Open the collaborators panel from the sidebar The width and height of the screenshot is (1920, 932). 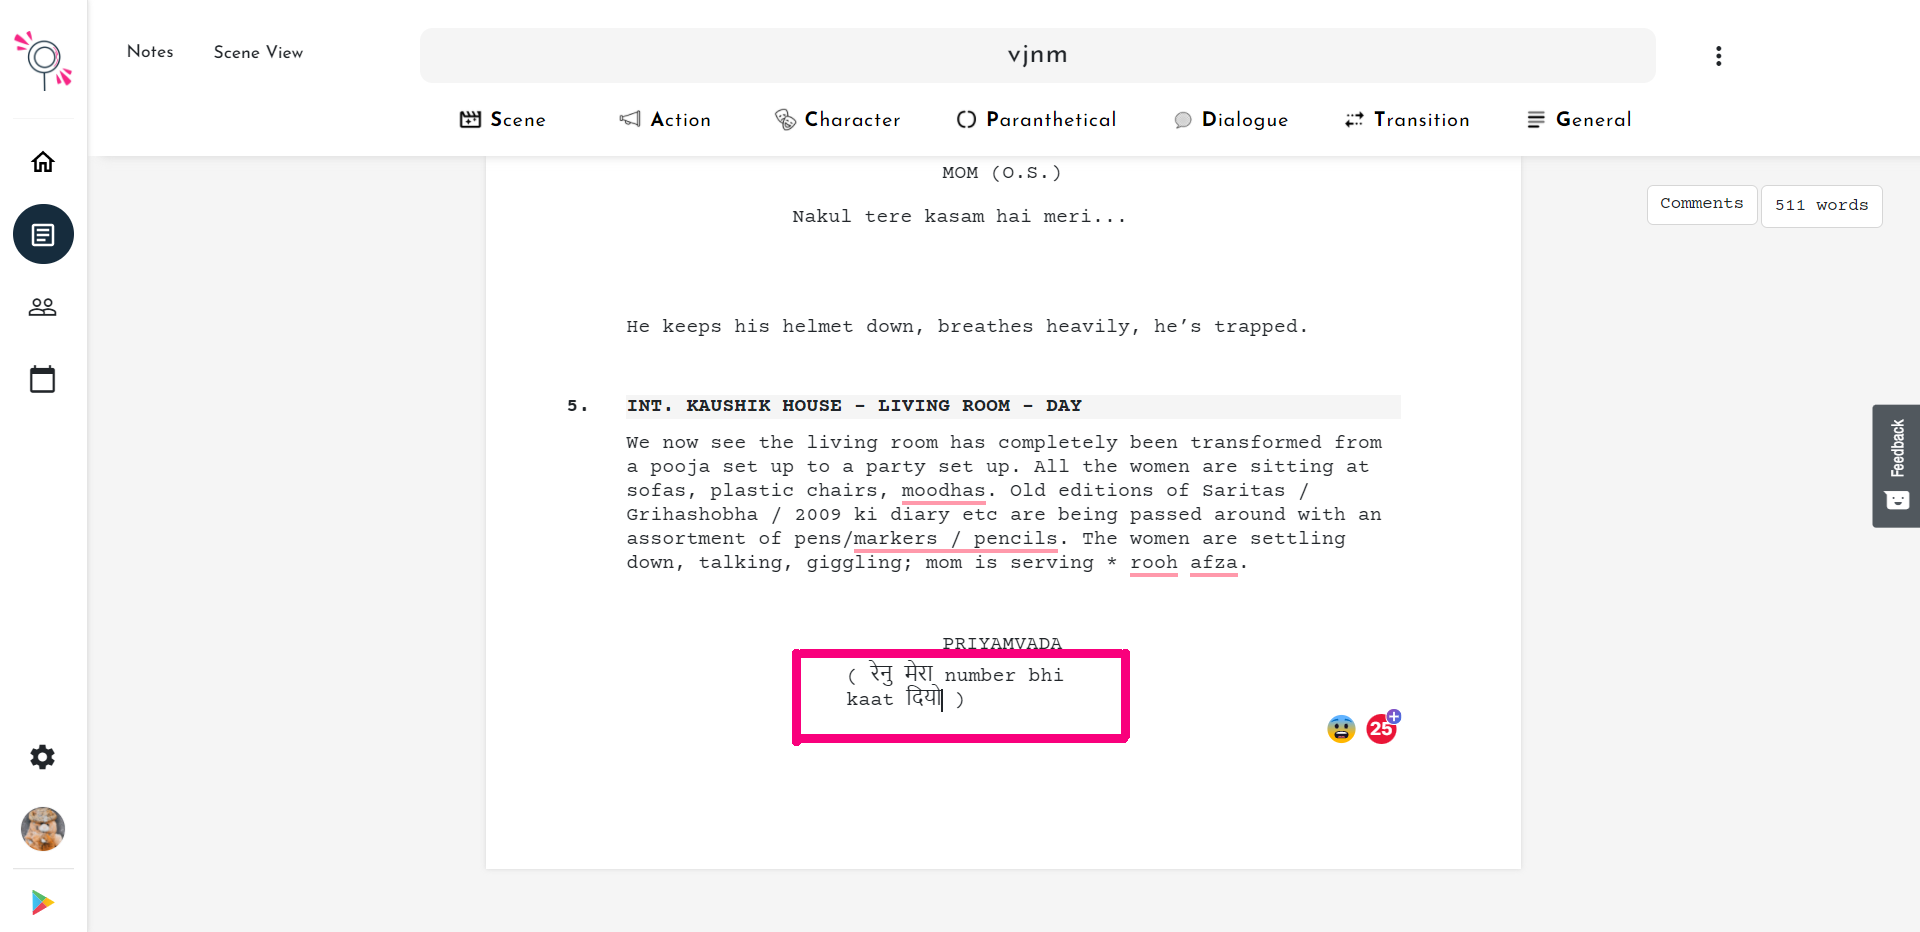click(43, 307)
